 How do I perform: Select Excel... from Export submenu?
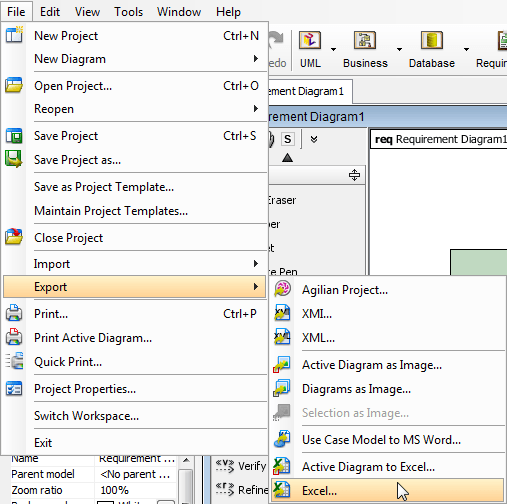coord(387,491)
